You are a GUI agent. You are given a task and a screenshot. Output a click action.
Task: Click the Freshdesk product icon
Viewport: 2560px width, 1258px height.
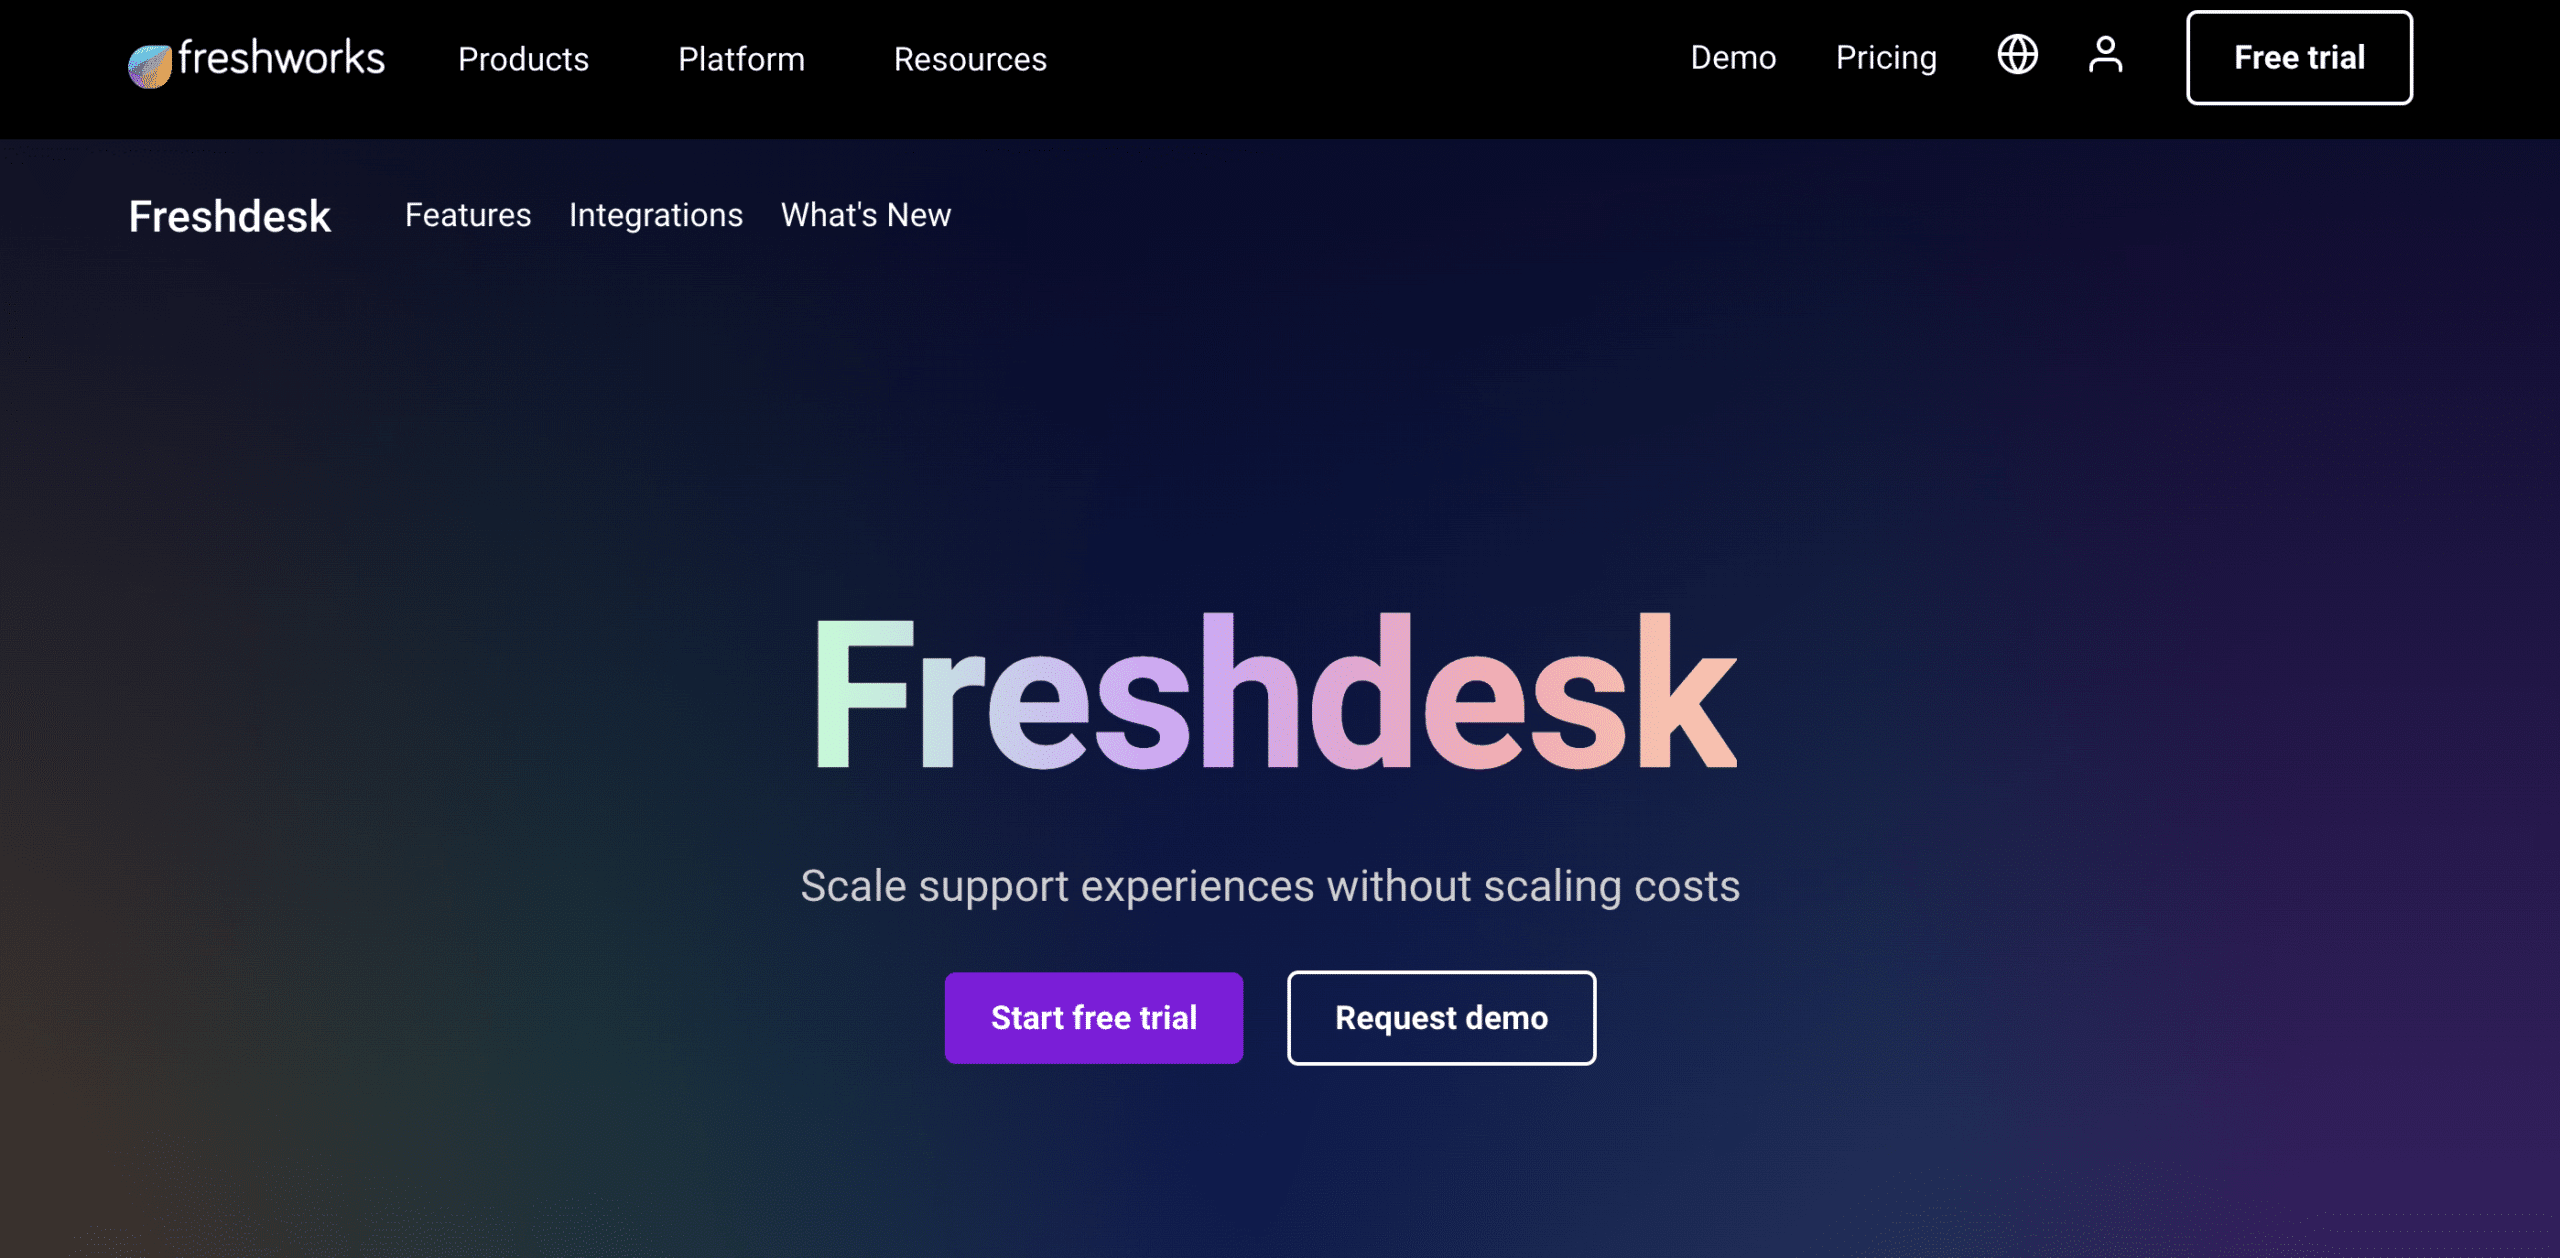click(229, 214)
